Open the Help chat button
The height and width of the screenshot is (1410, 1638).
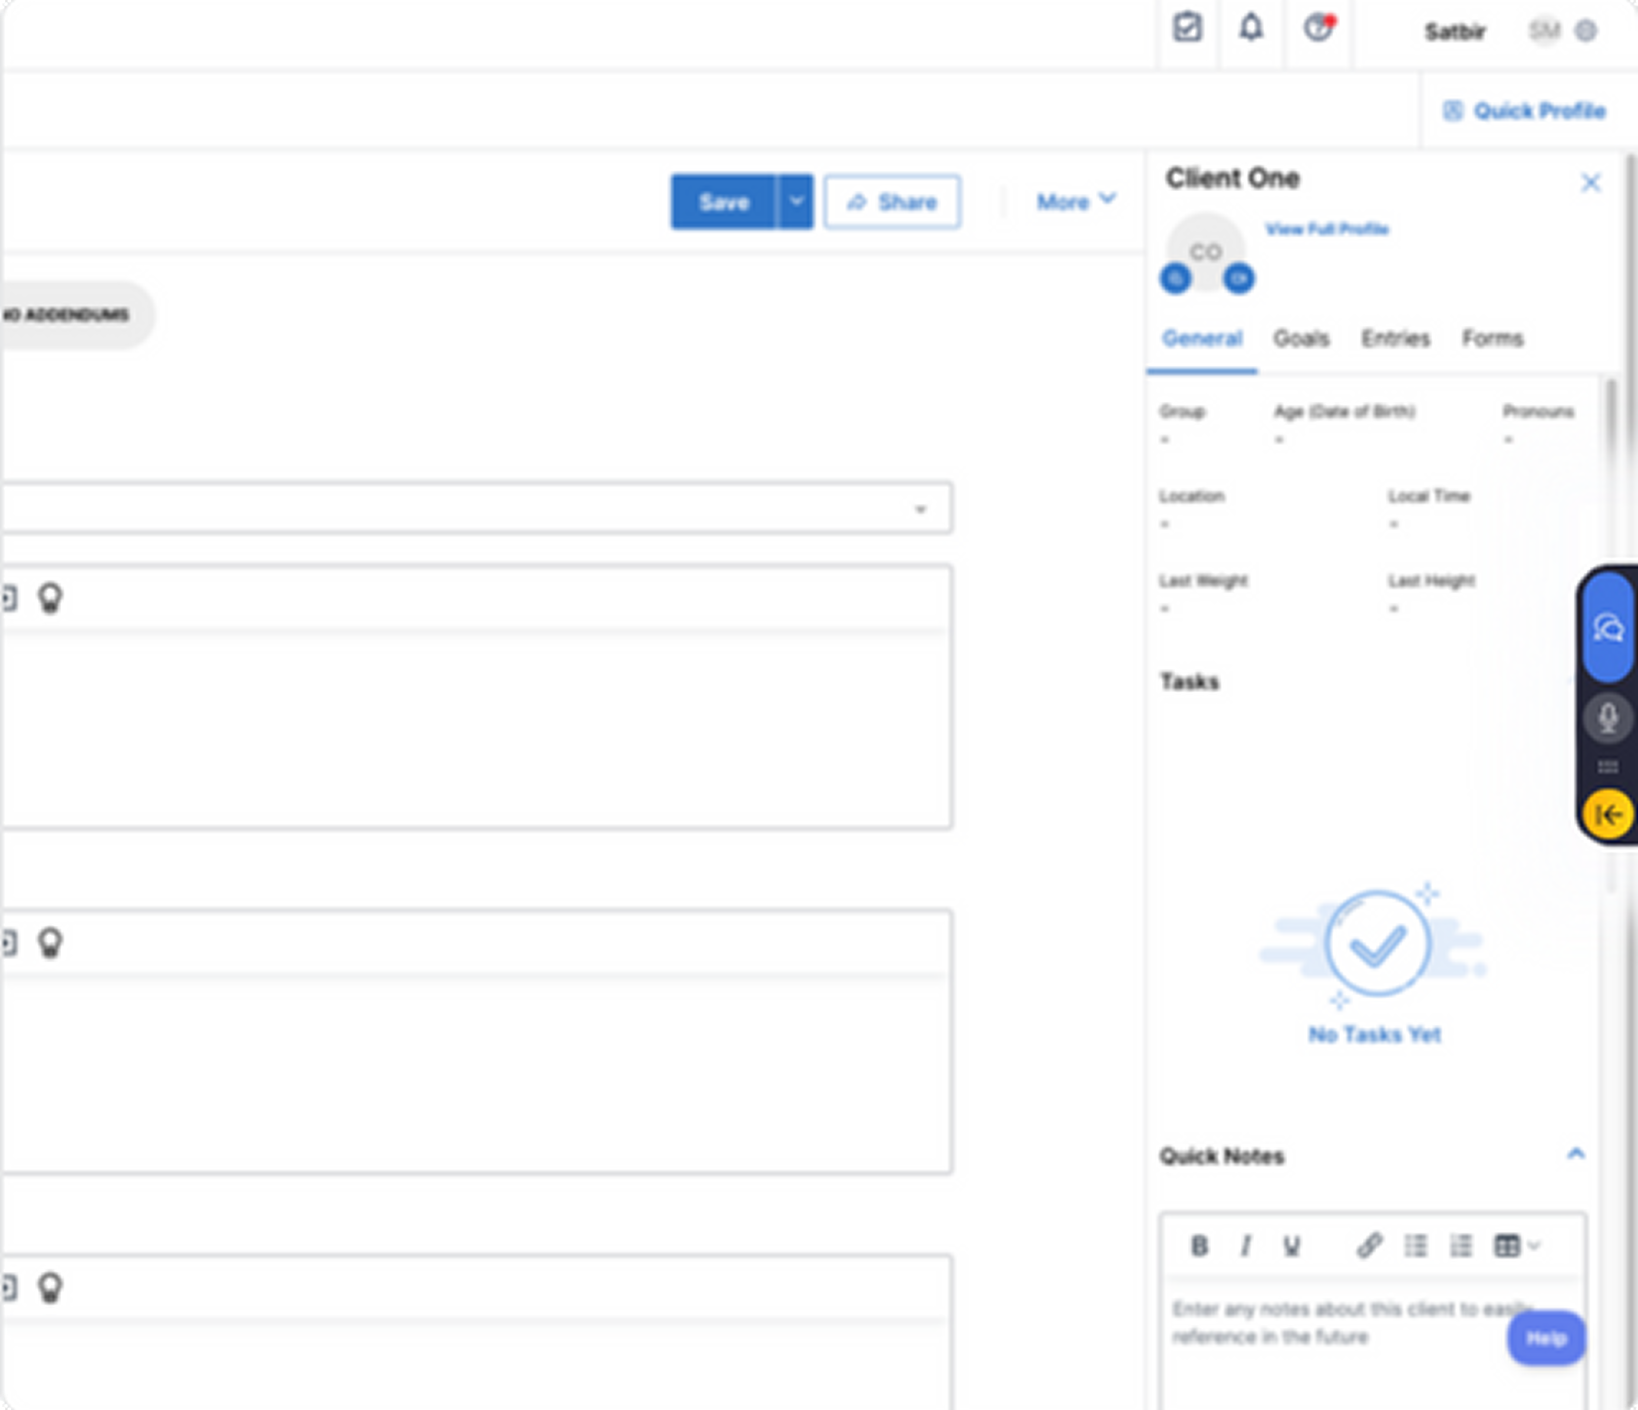1546,1338
